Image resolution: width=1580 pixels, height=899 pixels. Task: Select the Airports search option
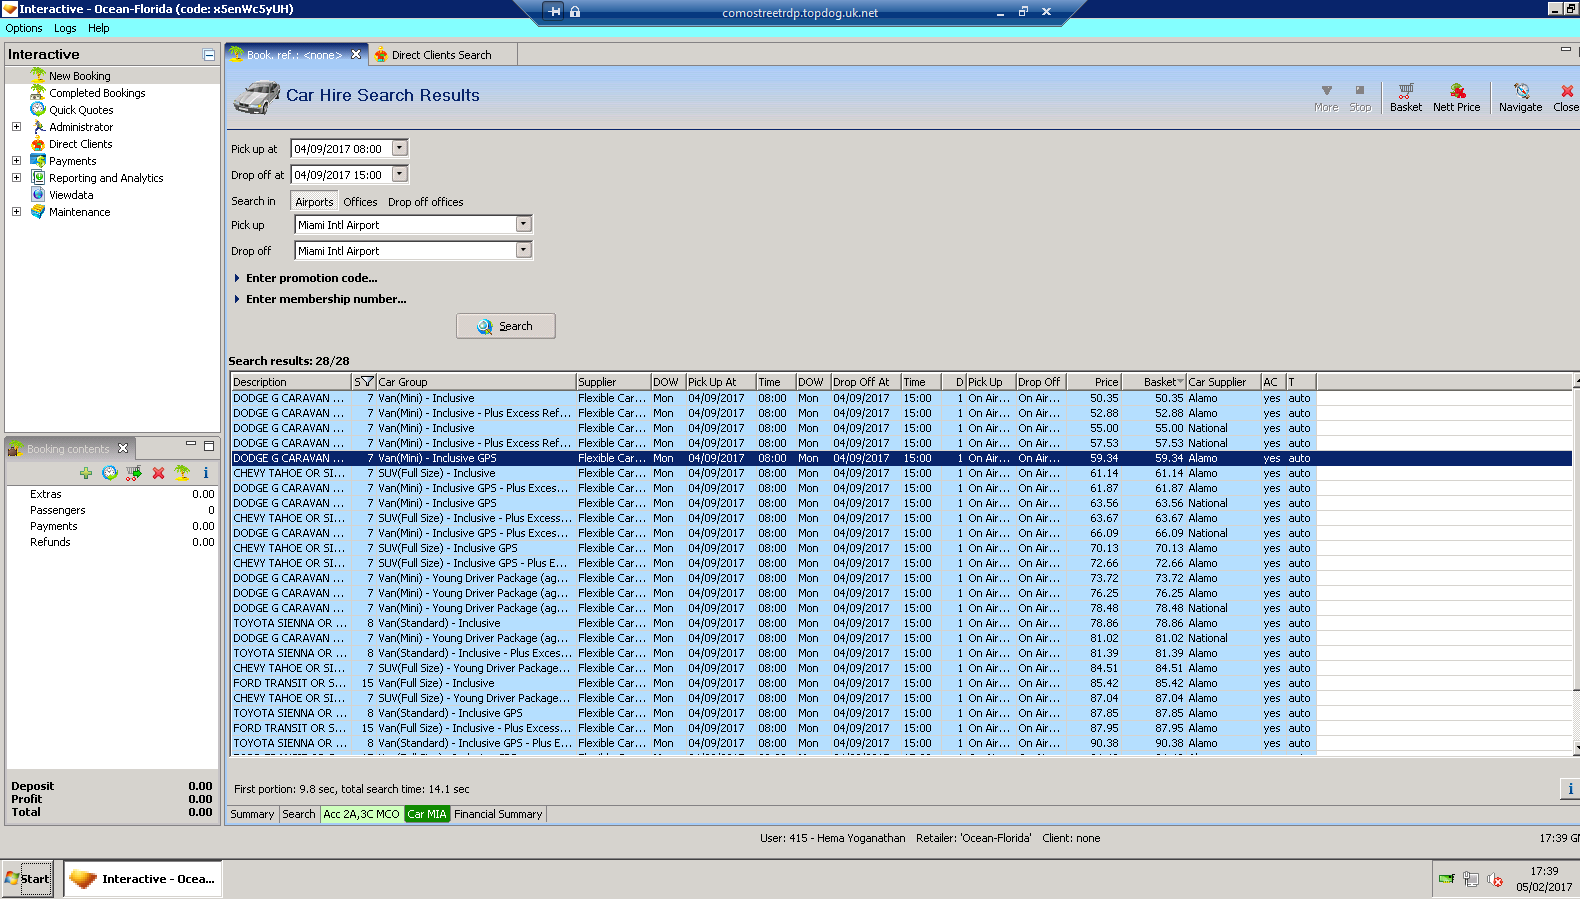click(314, 202)
